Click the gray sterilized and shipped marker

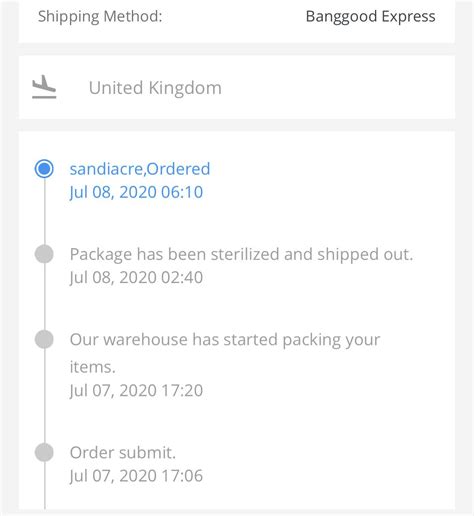click(44, 254)
